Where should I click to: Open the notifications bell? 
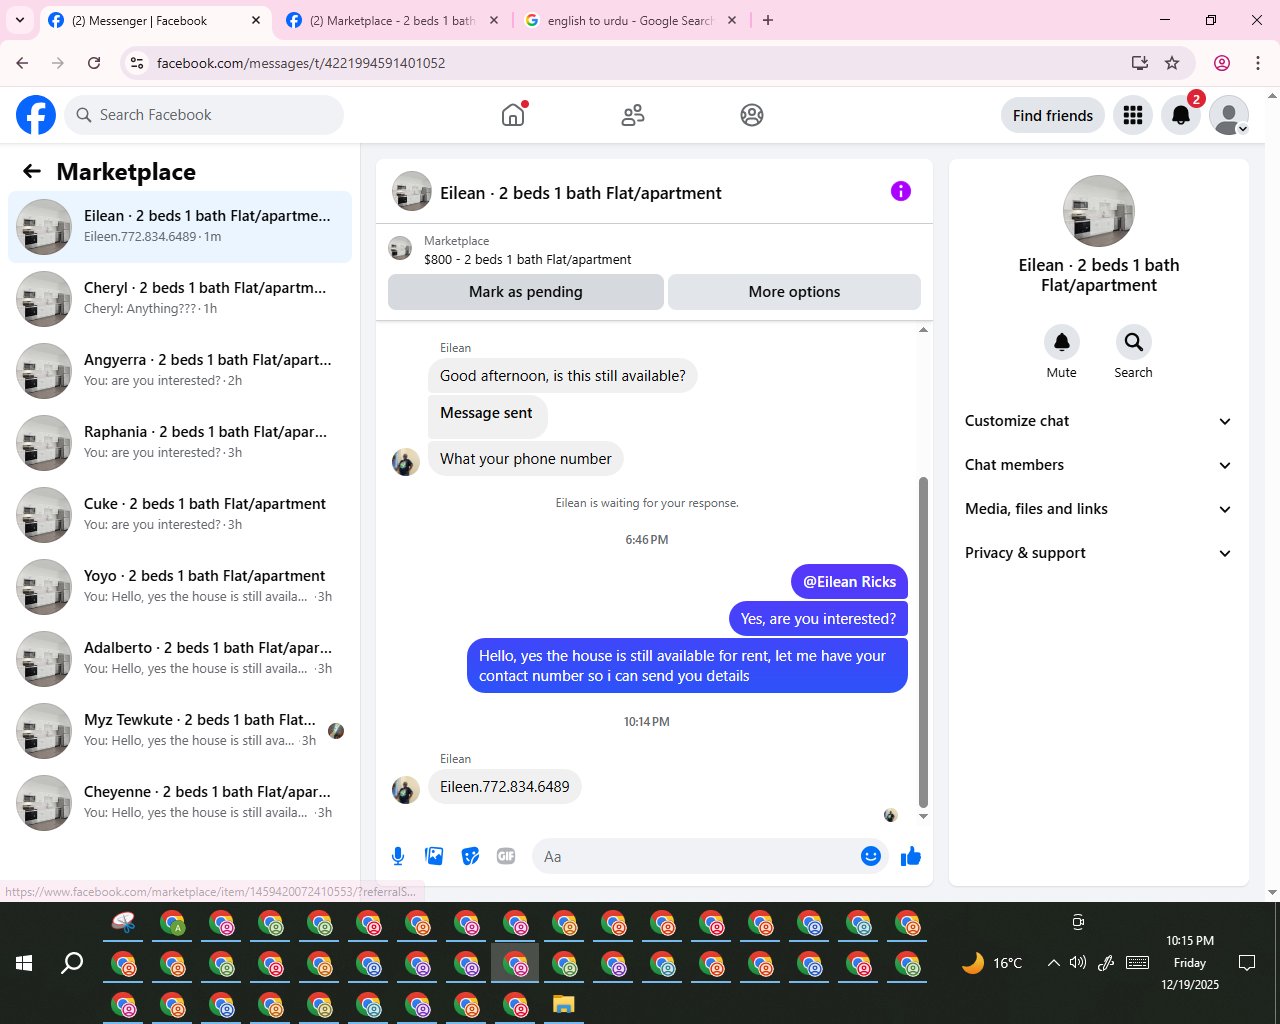click(x=1181, y=115)
